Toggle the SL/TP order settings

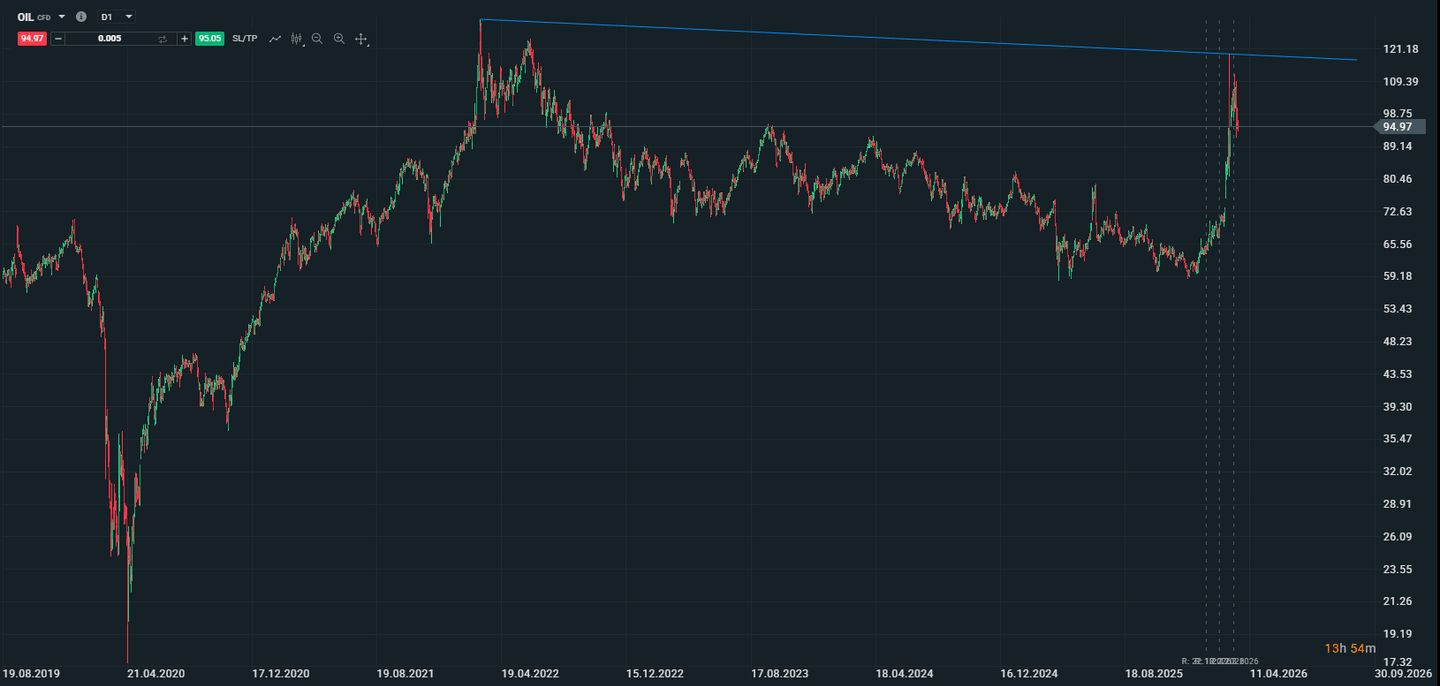pyautogui.click(x=244, y=39)
